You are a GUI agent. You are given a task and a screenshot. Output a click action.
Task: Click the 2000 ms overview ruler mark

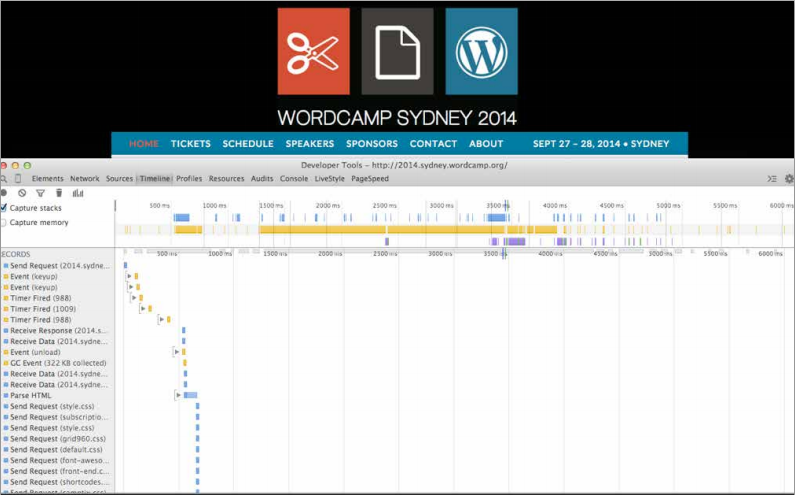pyautogui.click(x=328, y=205)
